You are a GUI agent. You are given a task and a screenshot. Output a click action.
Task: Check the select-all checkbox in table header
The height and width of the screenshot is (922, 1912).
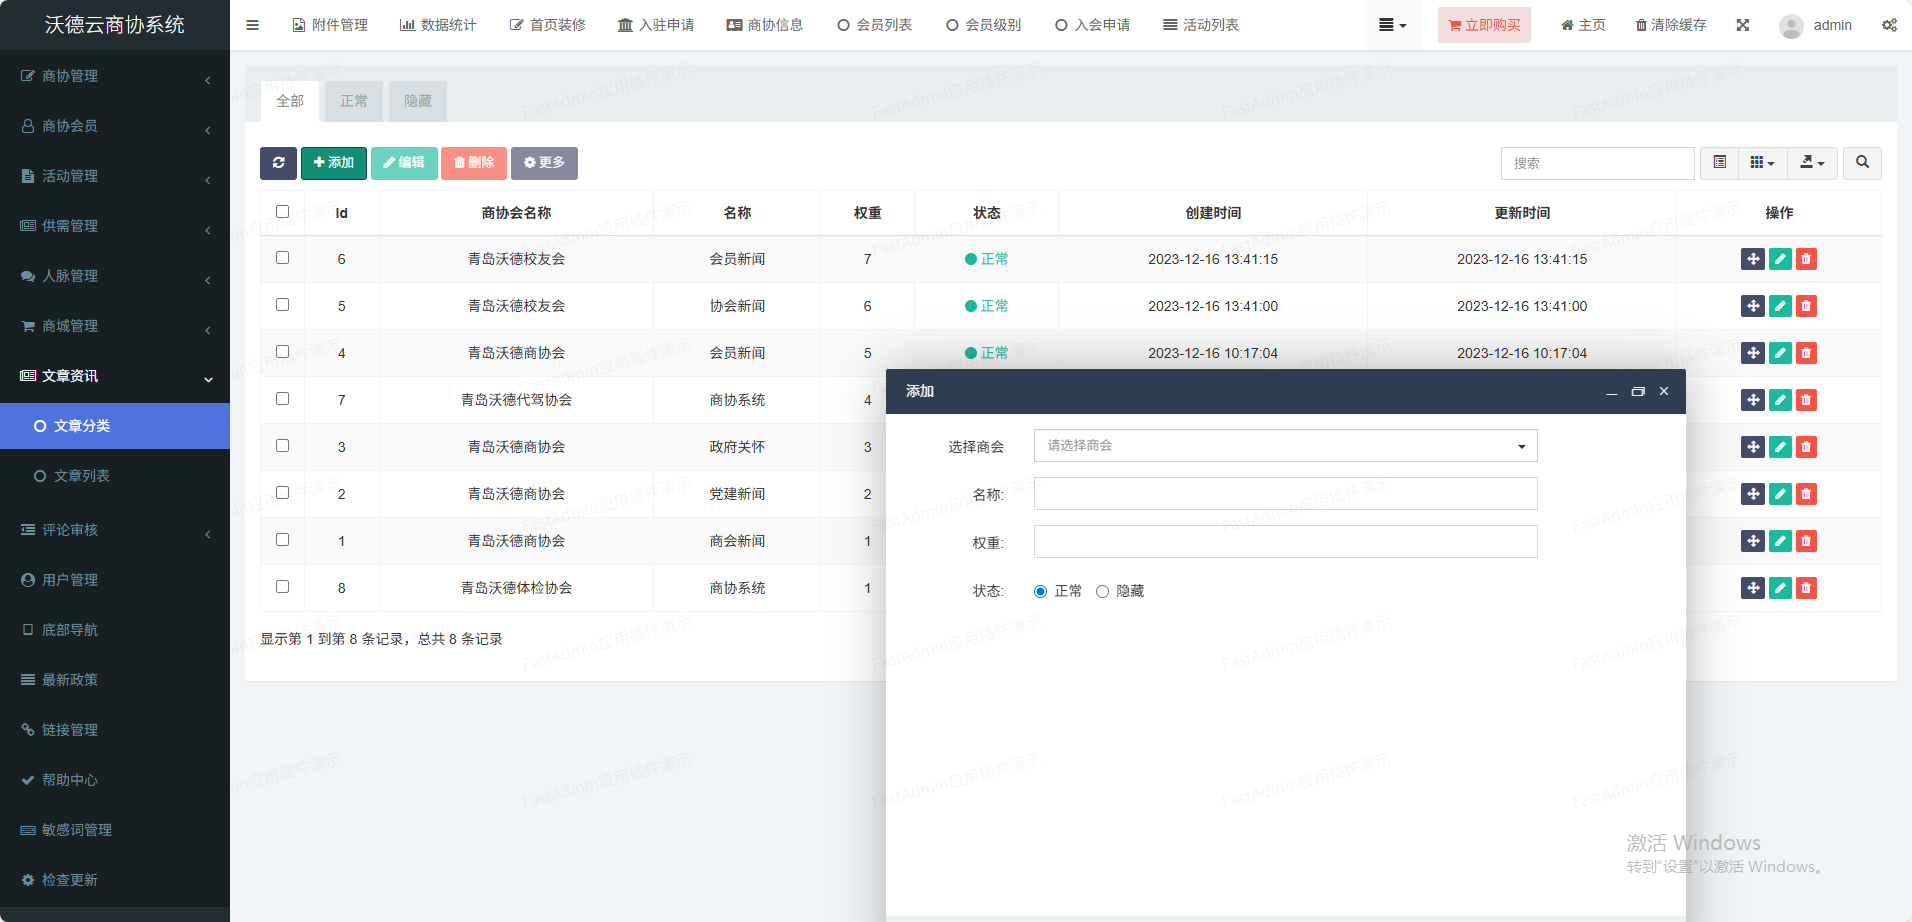click(282, 212)
